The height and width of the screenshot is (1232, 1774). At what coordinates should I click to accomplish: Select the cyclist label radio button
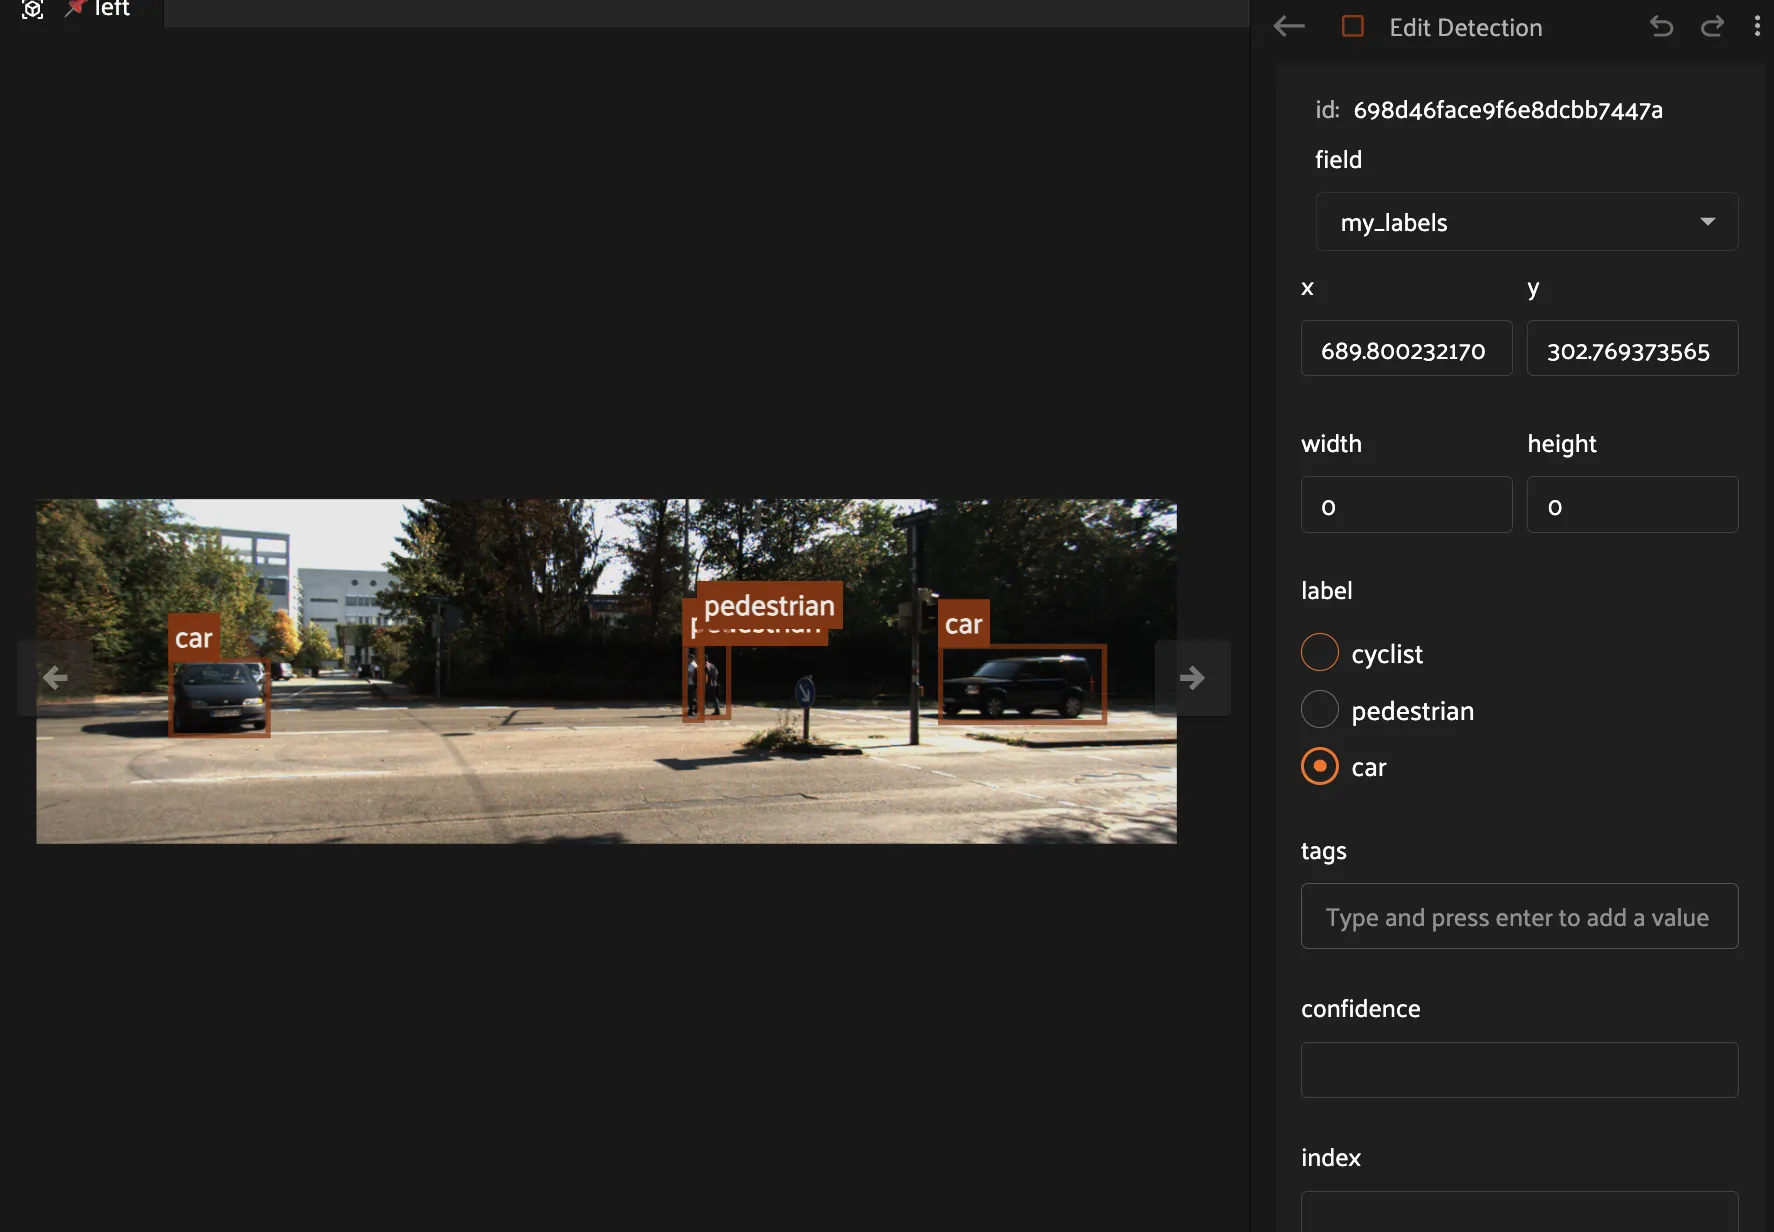[x=1319, y=653]
